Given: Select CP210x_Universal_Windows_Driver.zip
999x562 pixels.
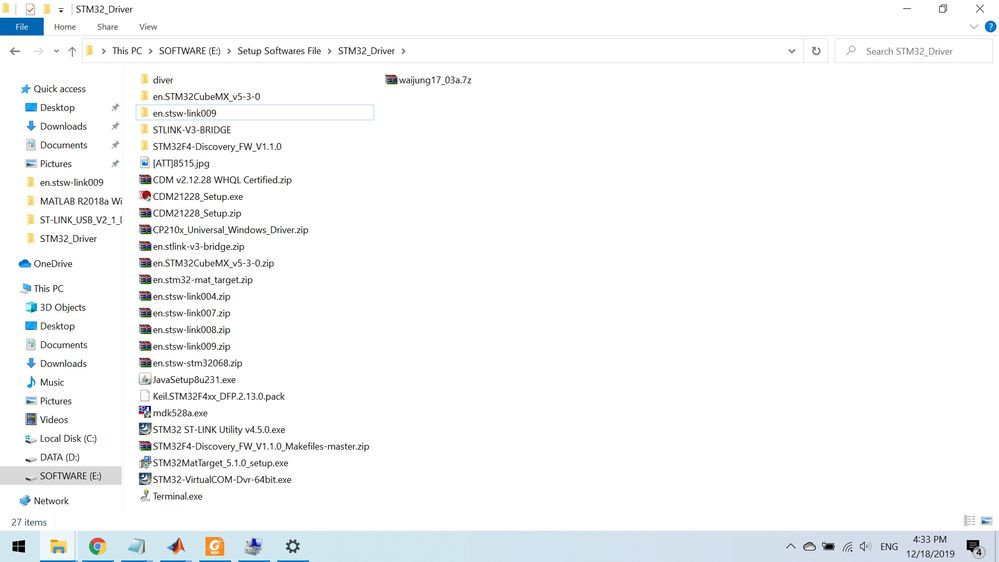Looking at the screenshot, I should click(224, 229).
